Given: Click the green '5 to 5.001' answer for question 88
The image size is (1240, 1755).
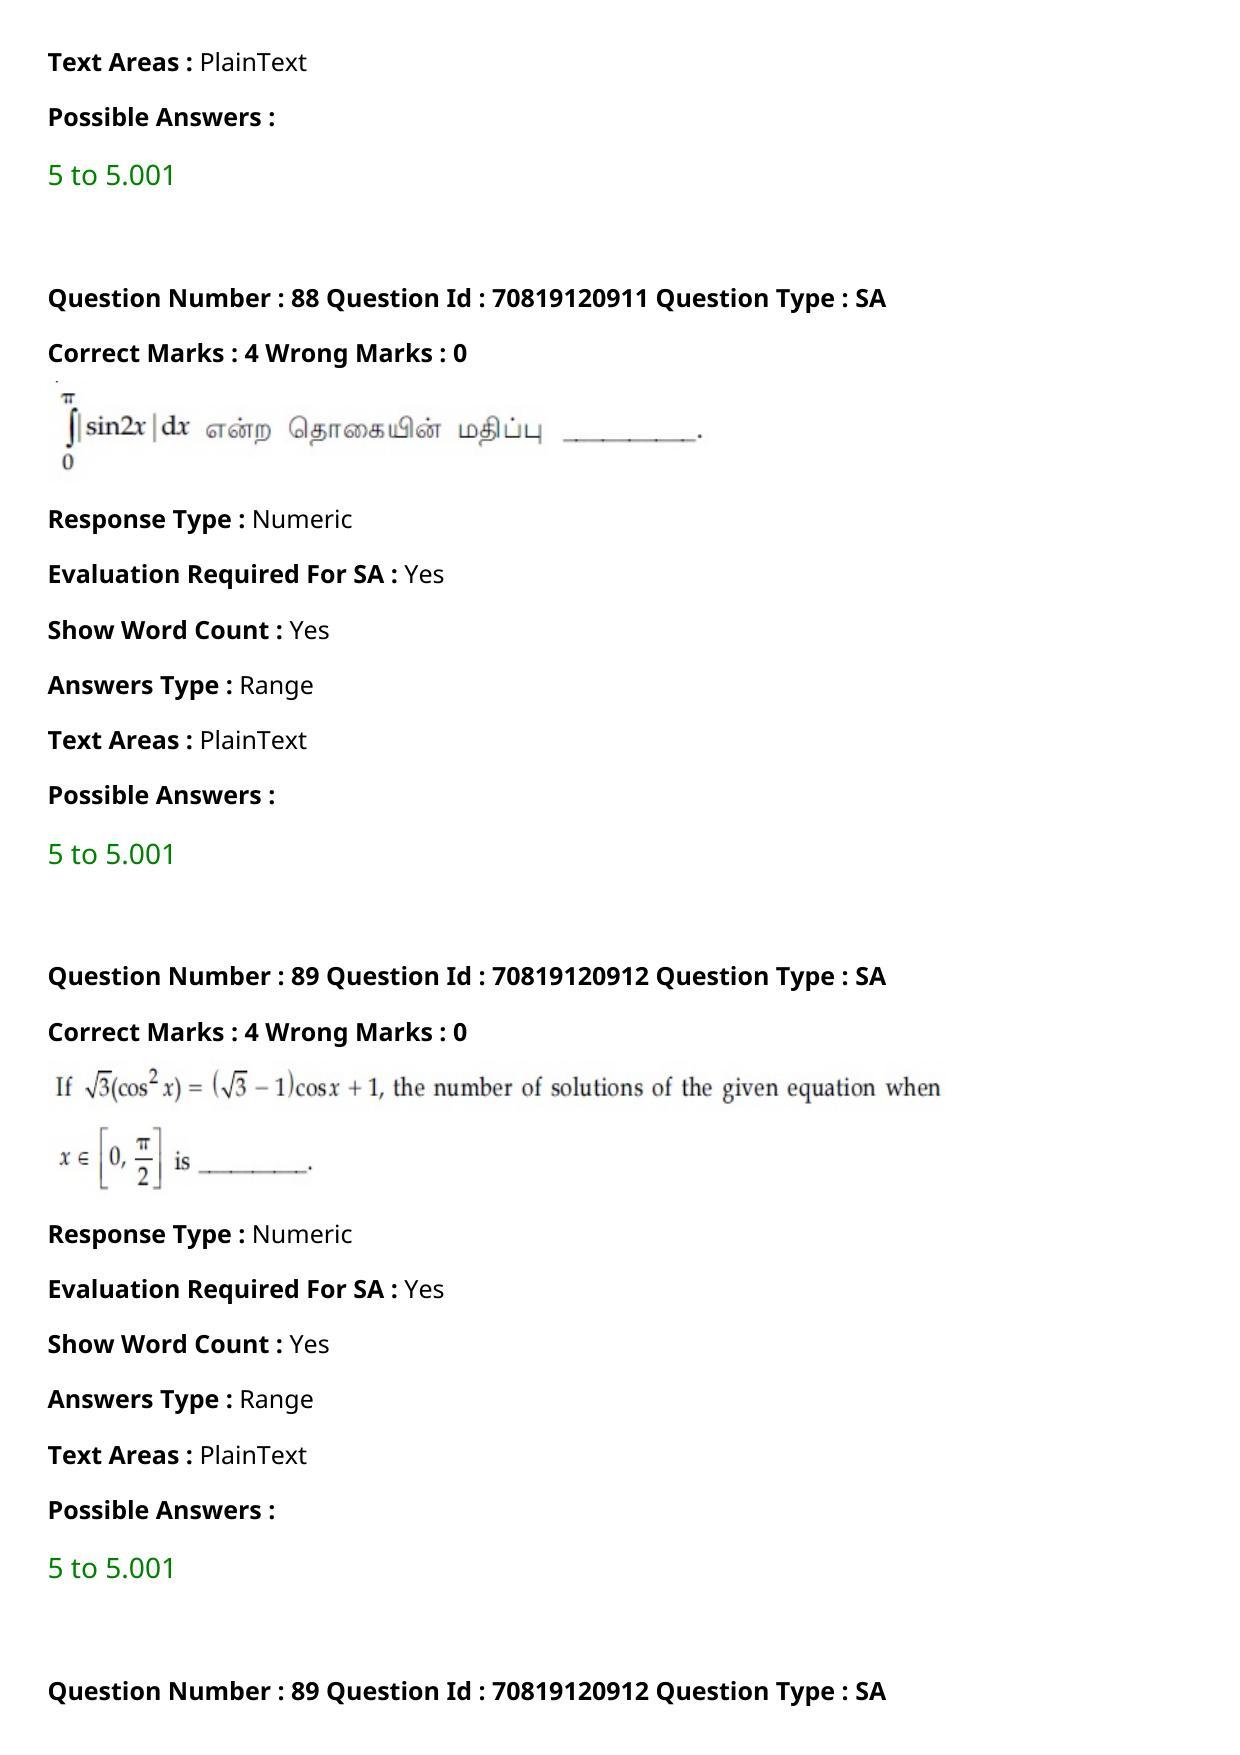Looking at the screenshot, I should tap(111, 854).
